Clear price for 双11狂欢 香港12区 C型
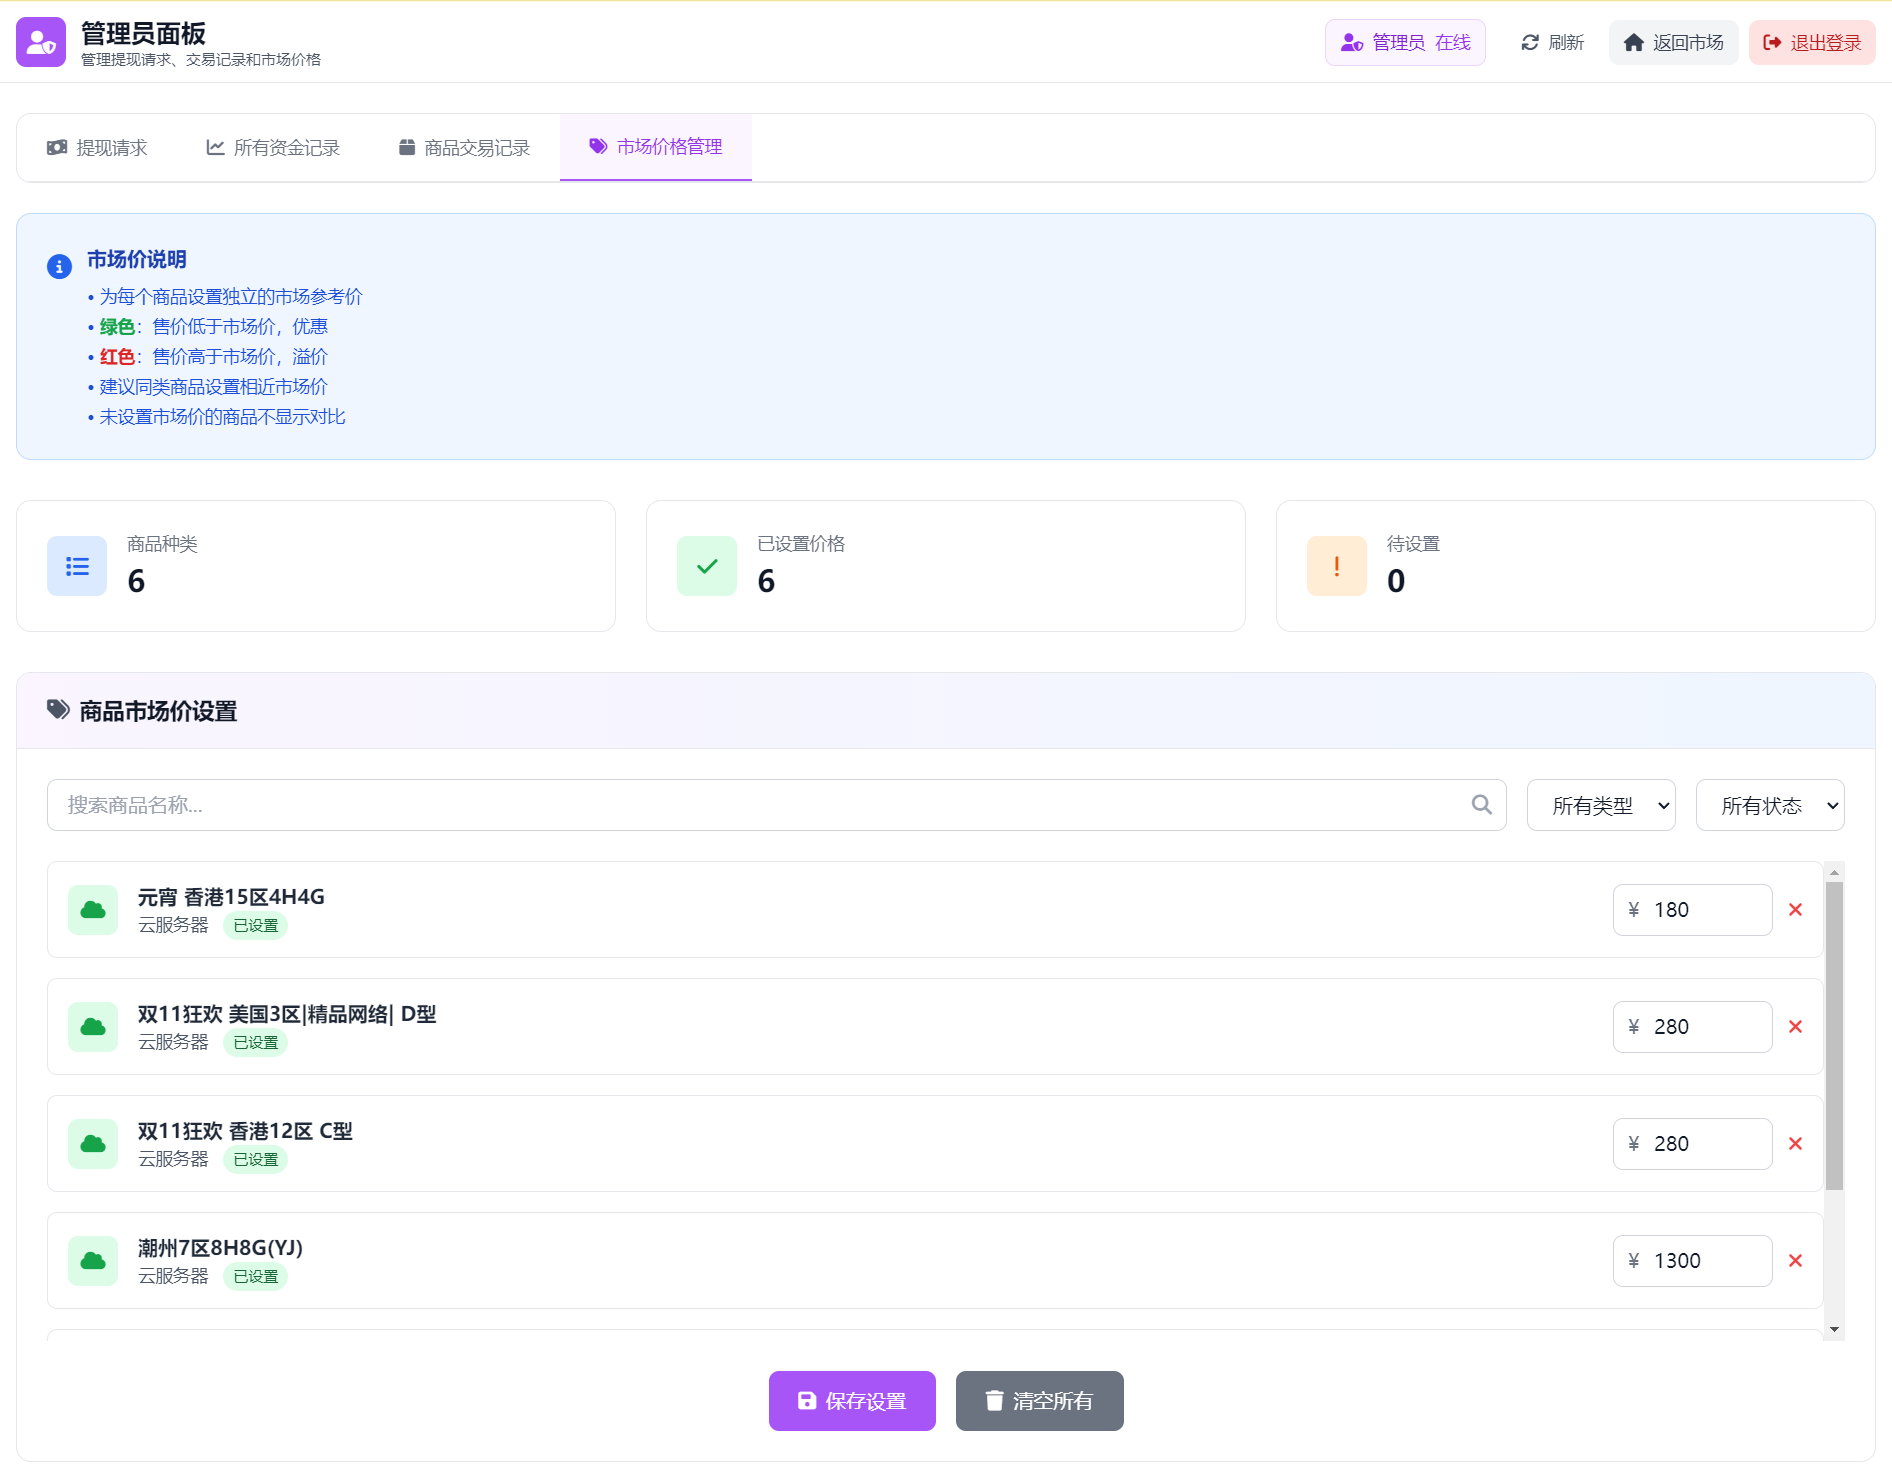The height and width of the screenshot is (1478, 1892). tap(1795, 1144)
